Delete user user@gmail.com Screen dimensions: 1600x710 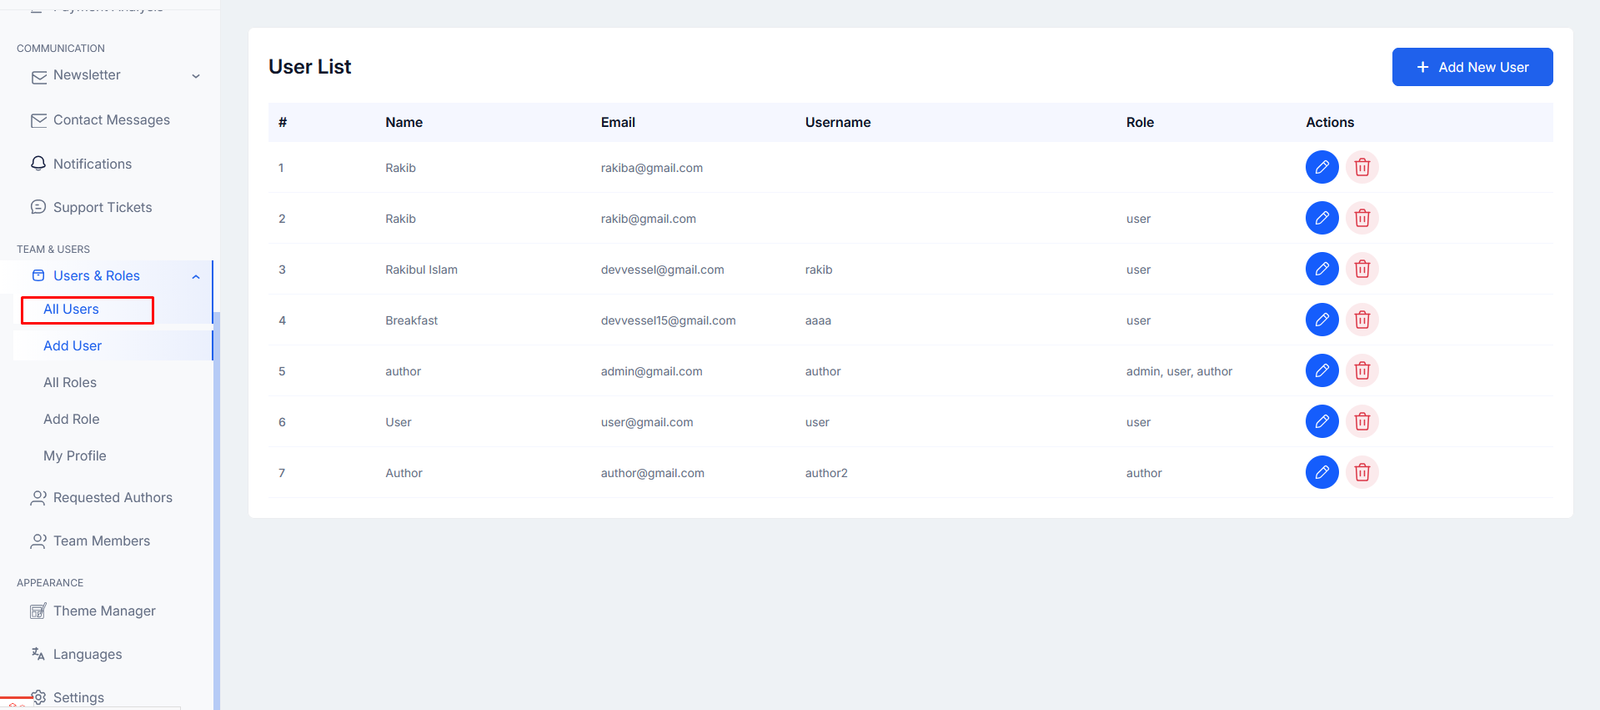point(1362,422)
